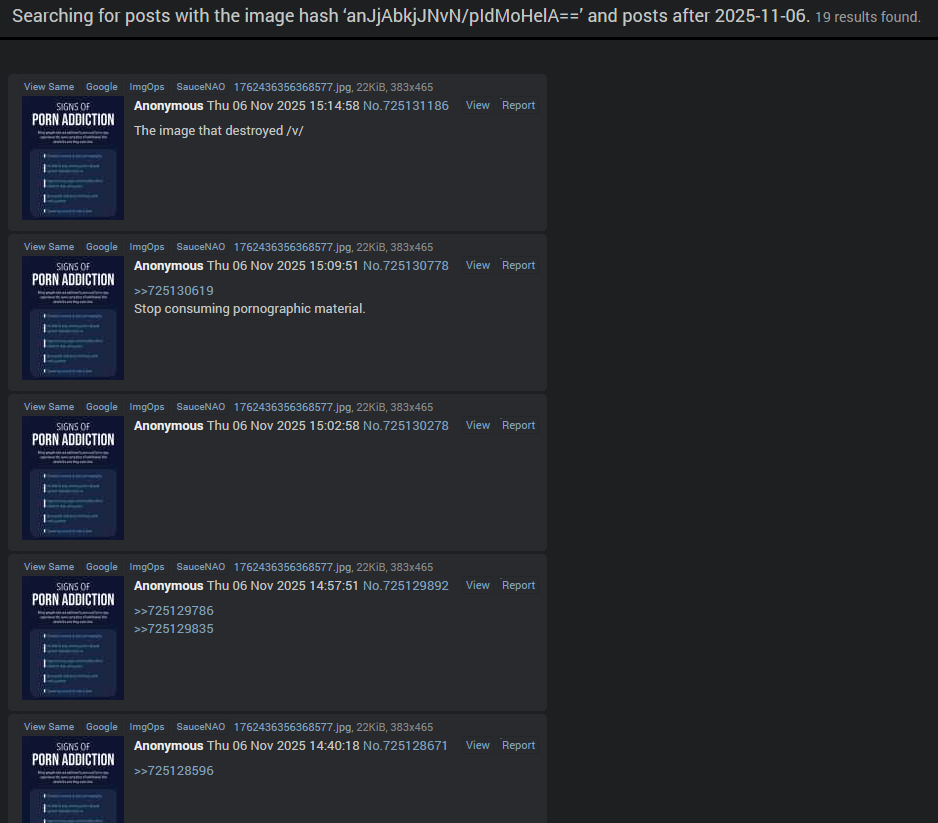Open image filename link in post No.725130278
The width and height of the screenshot is (938, 823).
click(292, 407)
